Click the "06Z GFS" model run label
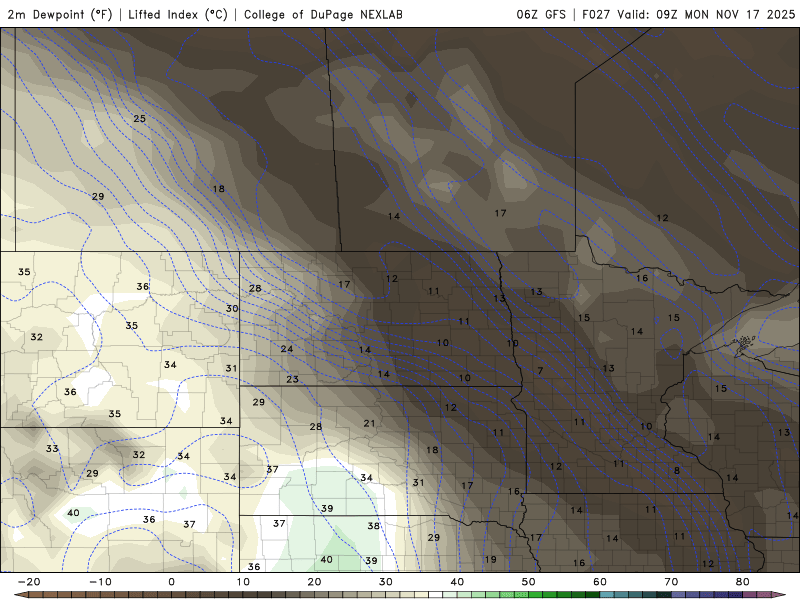Viewport: 800px width, 600px height. click(x=541, y=14)
